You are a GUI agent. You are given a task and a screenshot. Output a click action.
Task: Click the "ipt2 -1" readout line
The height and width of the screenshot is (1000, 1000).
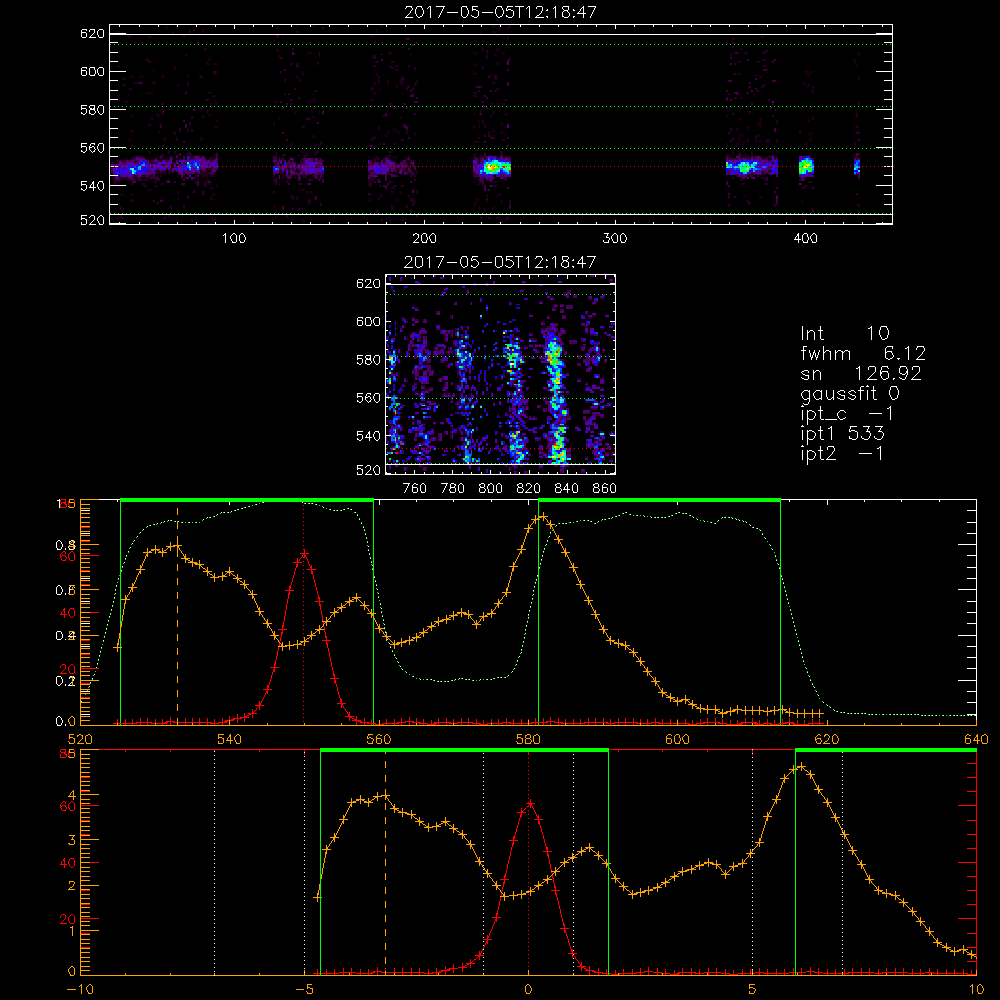click(x=842, y=453)
